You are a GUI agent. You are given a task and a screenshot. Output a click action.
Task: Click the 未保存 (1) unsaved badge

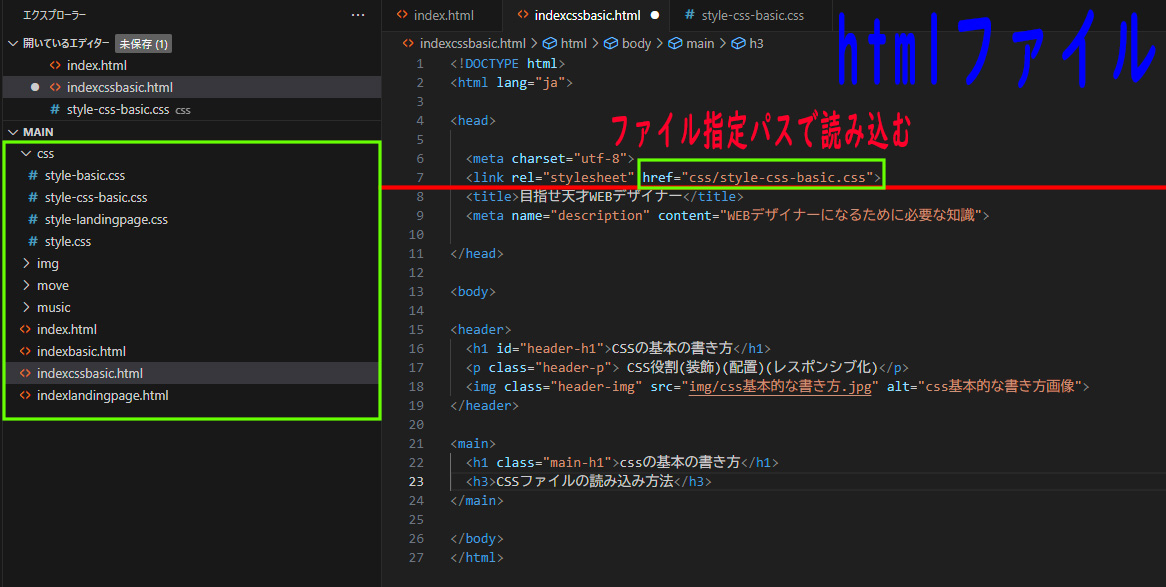click(x=144, y=44)
